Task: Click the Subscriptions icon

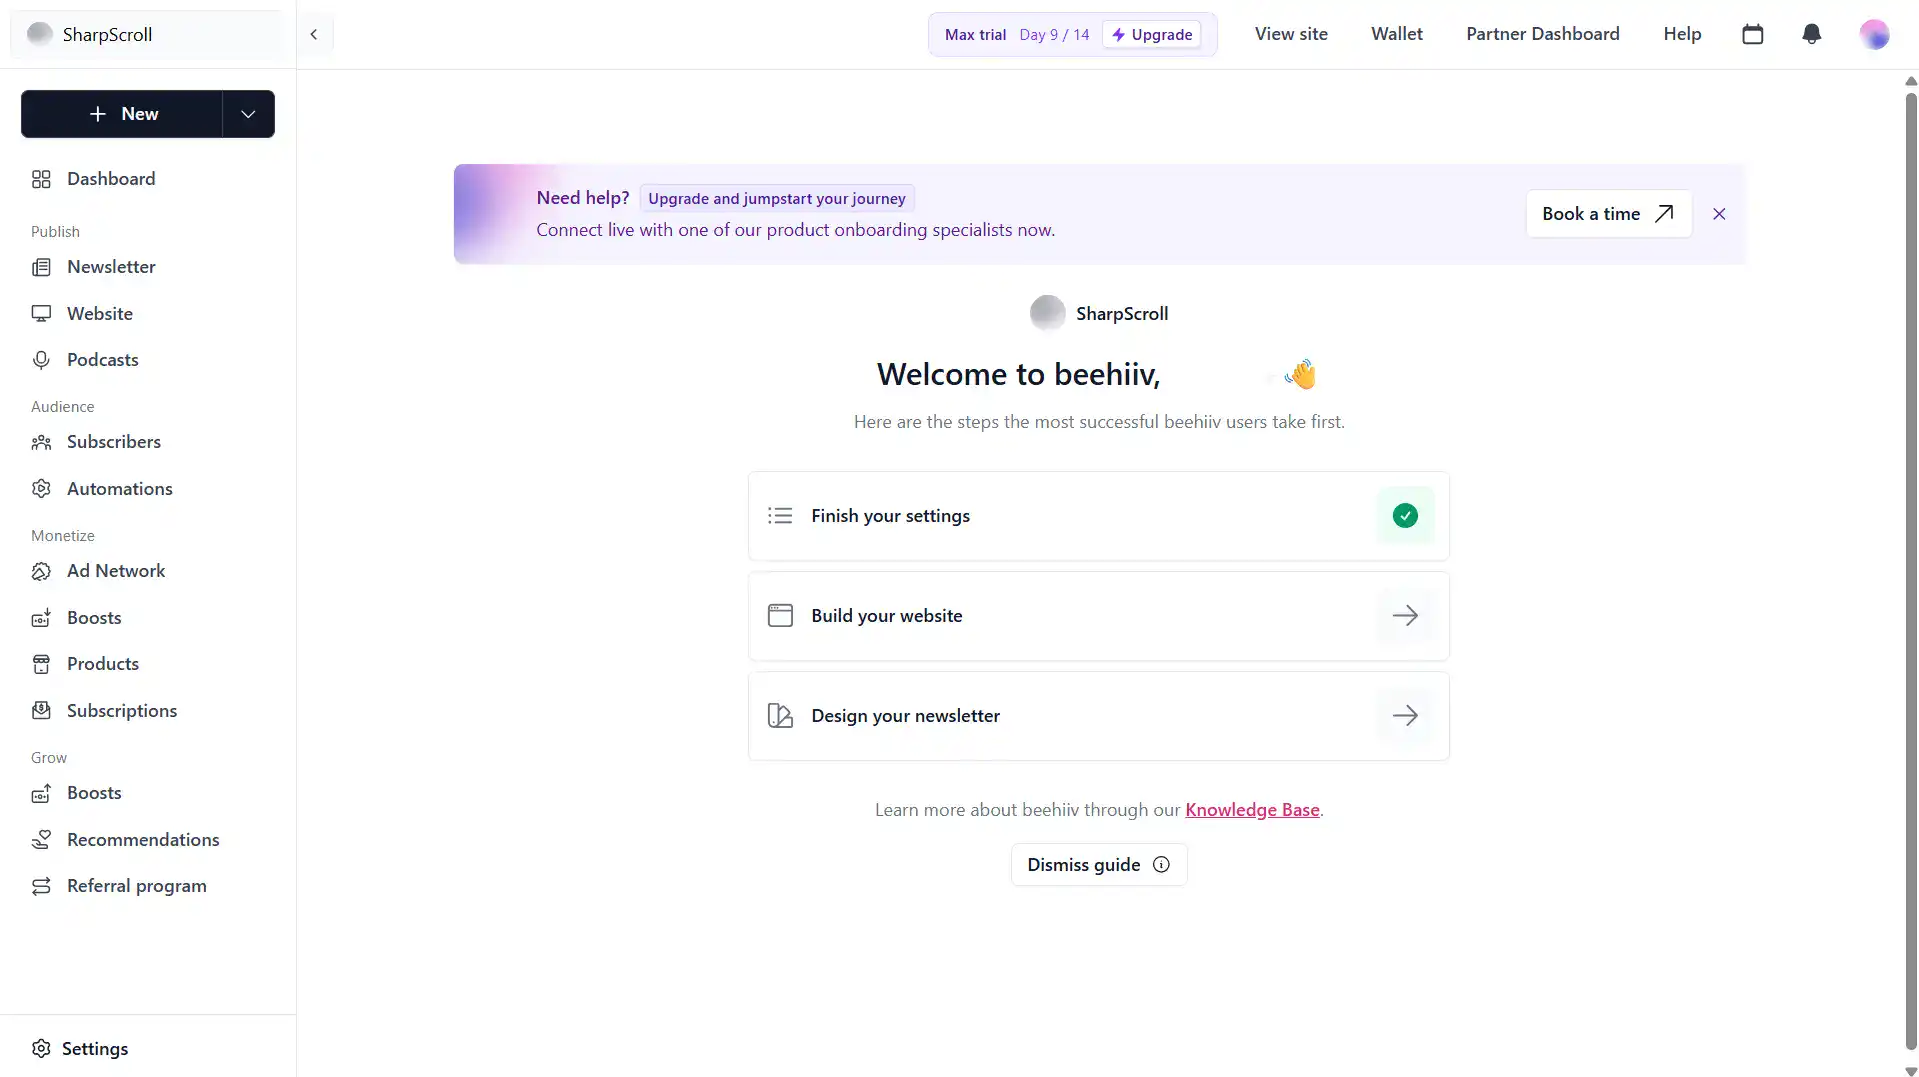Action: click(x=41, y=711)
